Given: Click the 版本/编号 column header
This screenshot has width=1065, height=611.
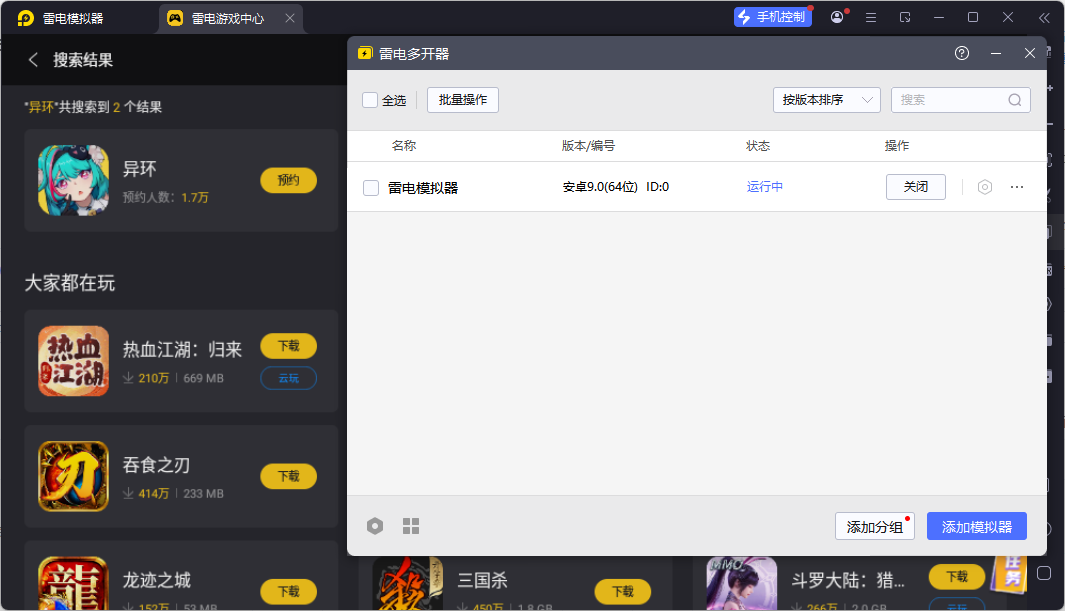Looking at the screenshot, I should pyautogui.click(x=588, y=146).
